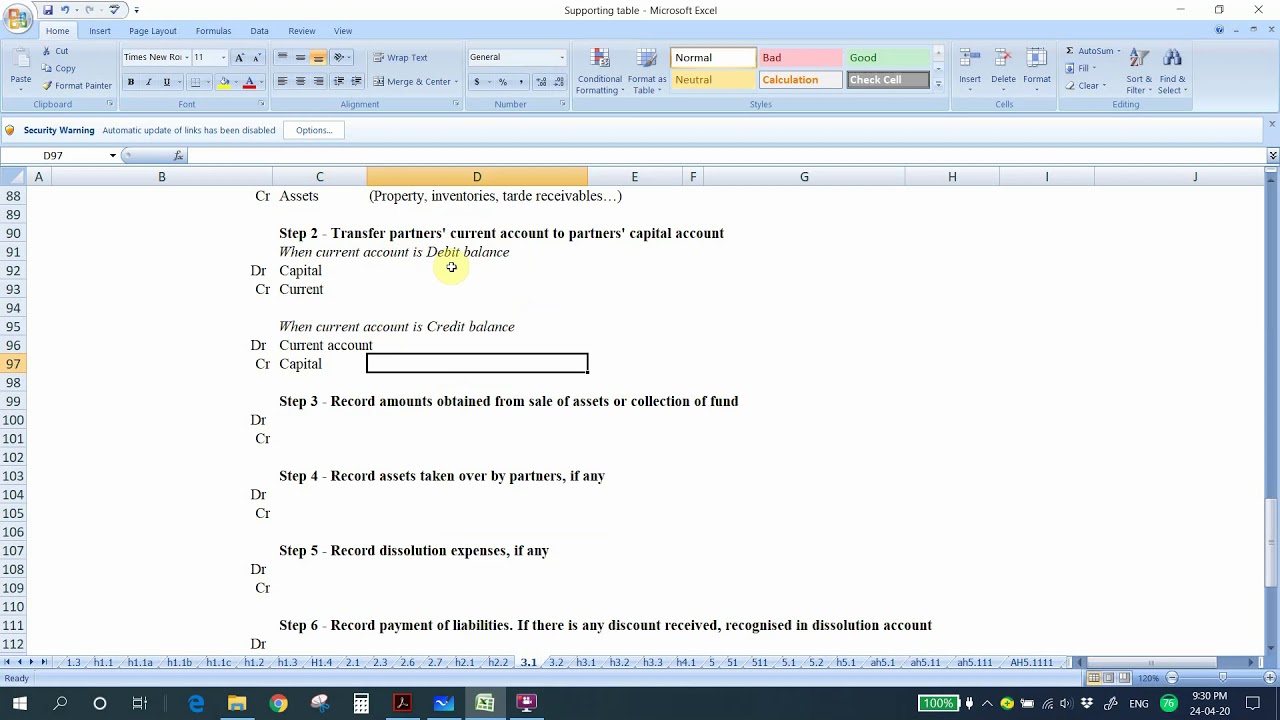This screenshot has height=720, width=1280.
Task: Open the cell Borders icon
Action: (x=196, y=82)
